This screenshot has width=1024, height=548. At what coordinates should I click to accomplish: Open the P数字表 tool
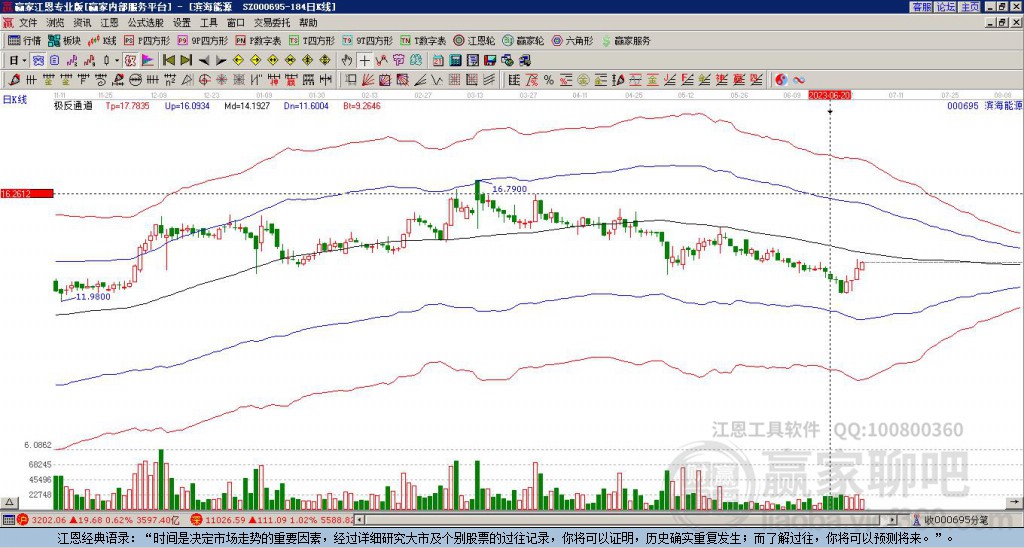coord(259,40)
